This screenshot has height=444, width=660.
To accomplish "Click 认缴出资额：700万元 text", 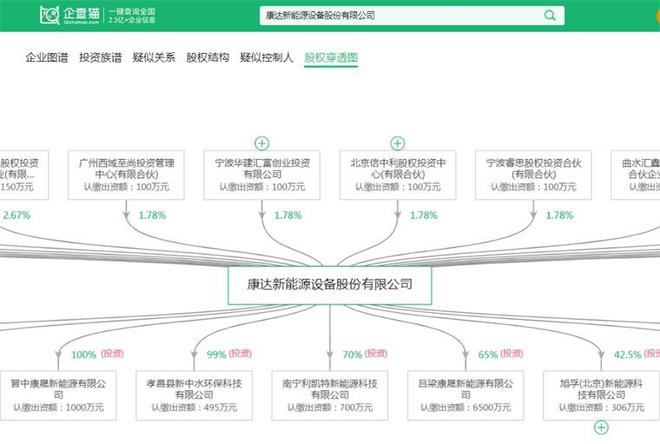I will [330, 407].
